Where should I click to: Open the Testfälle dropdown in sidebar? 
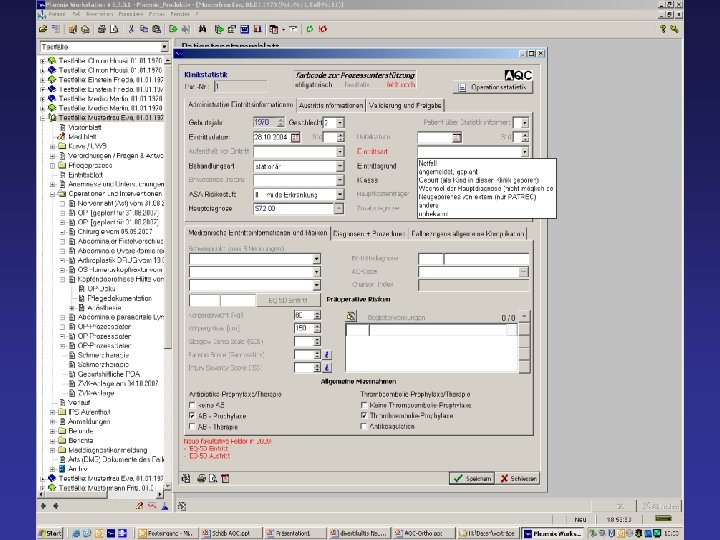click(x=163, y=47)
